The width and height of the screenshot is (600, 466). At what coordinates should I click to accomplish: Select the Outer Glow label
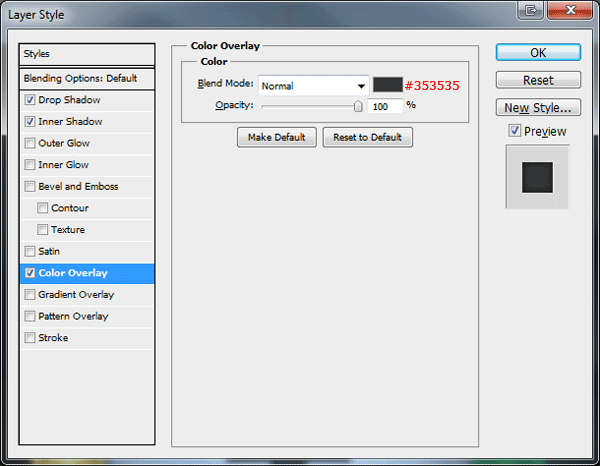pos(64,143)
